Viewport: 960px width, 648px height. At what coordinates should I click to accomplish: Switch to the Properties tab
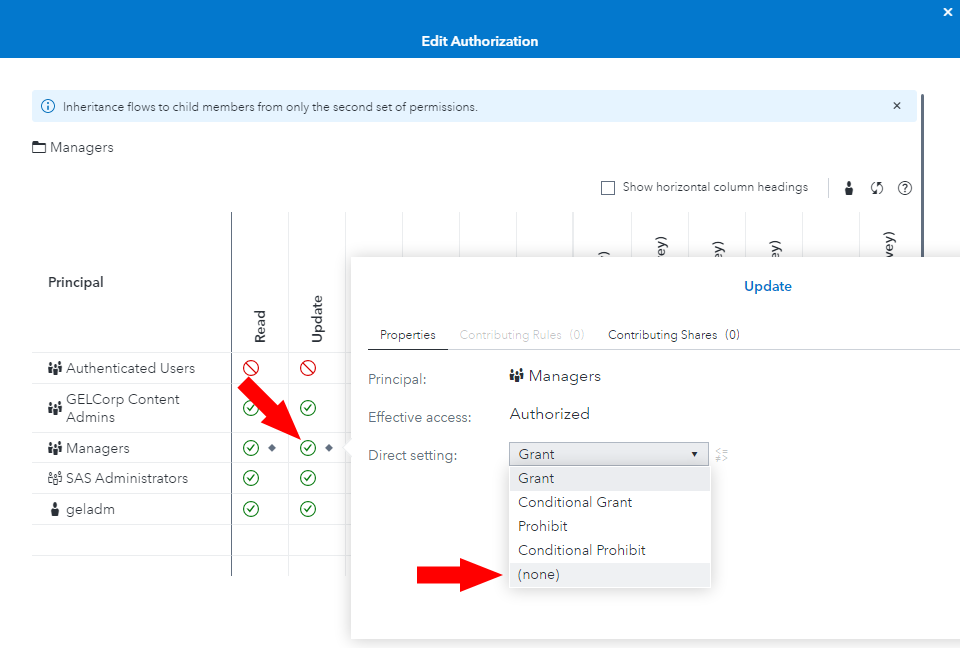[x=407, y=335]
